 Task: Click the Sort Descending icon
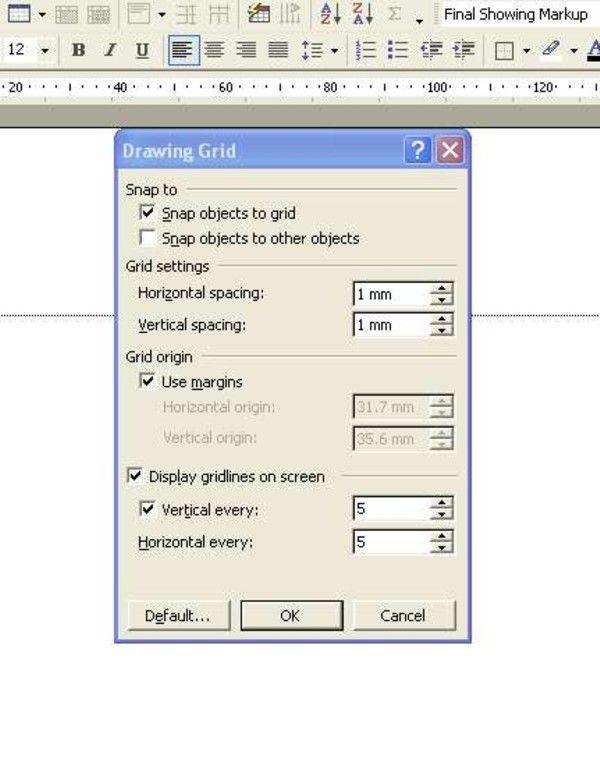click(x=363, y=14)
